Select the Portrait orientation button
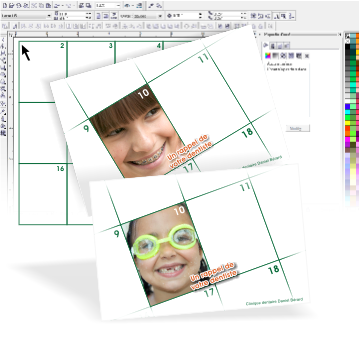360x360 pixels. click(x=98, y=16)
